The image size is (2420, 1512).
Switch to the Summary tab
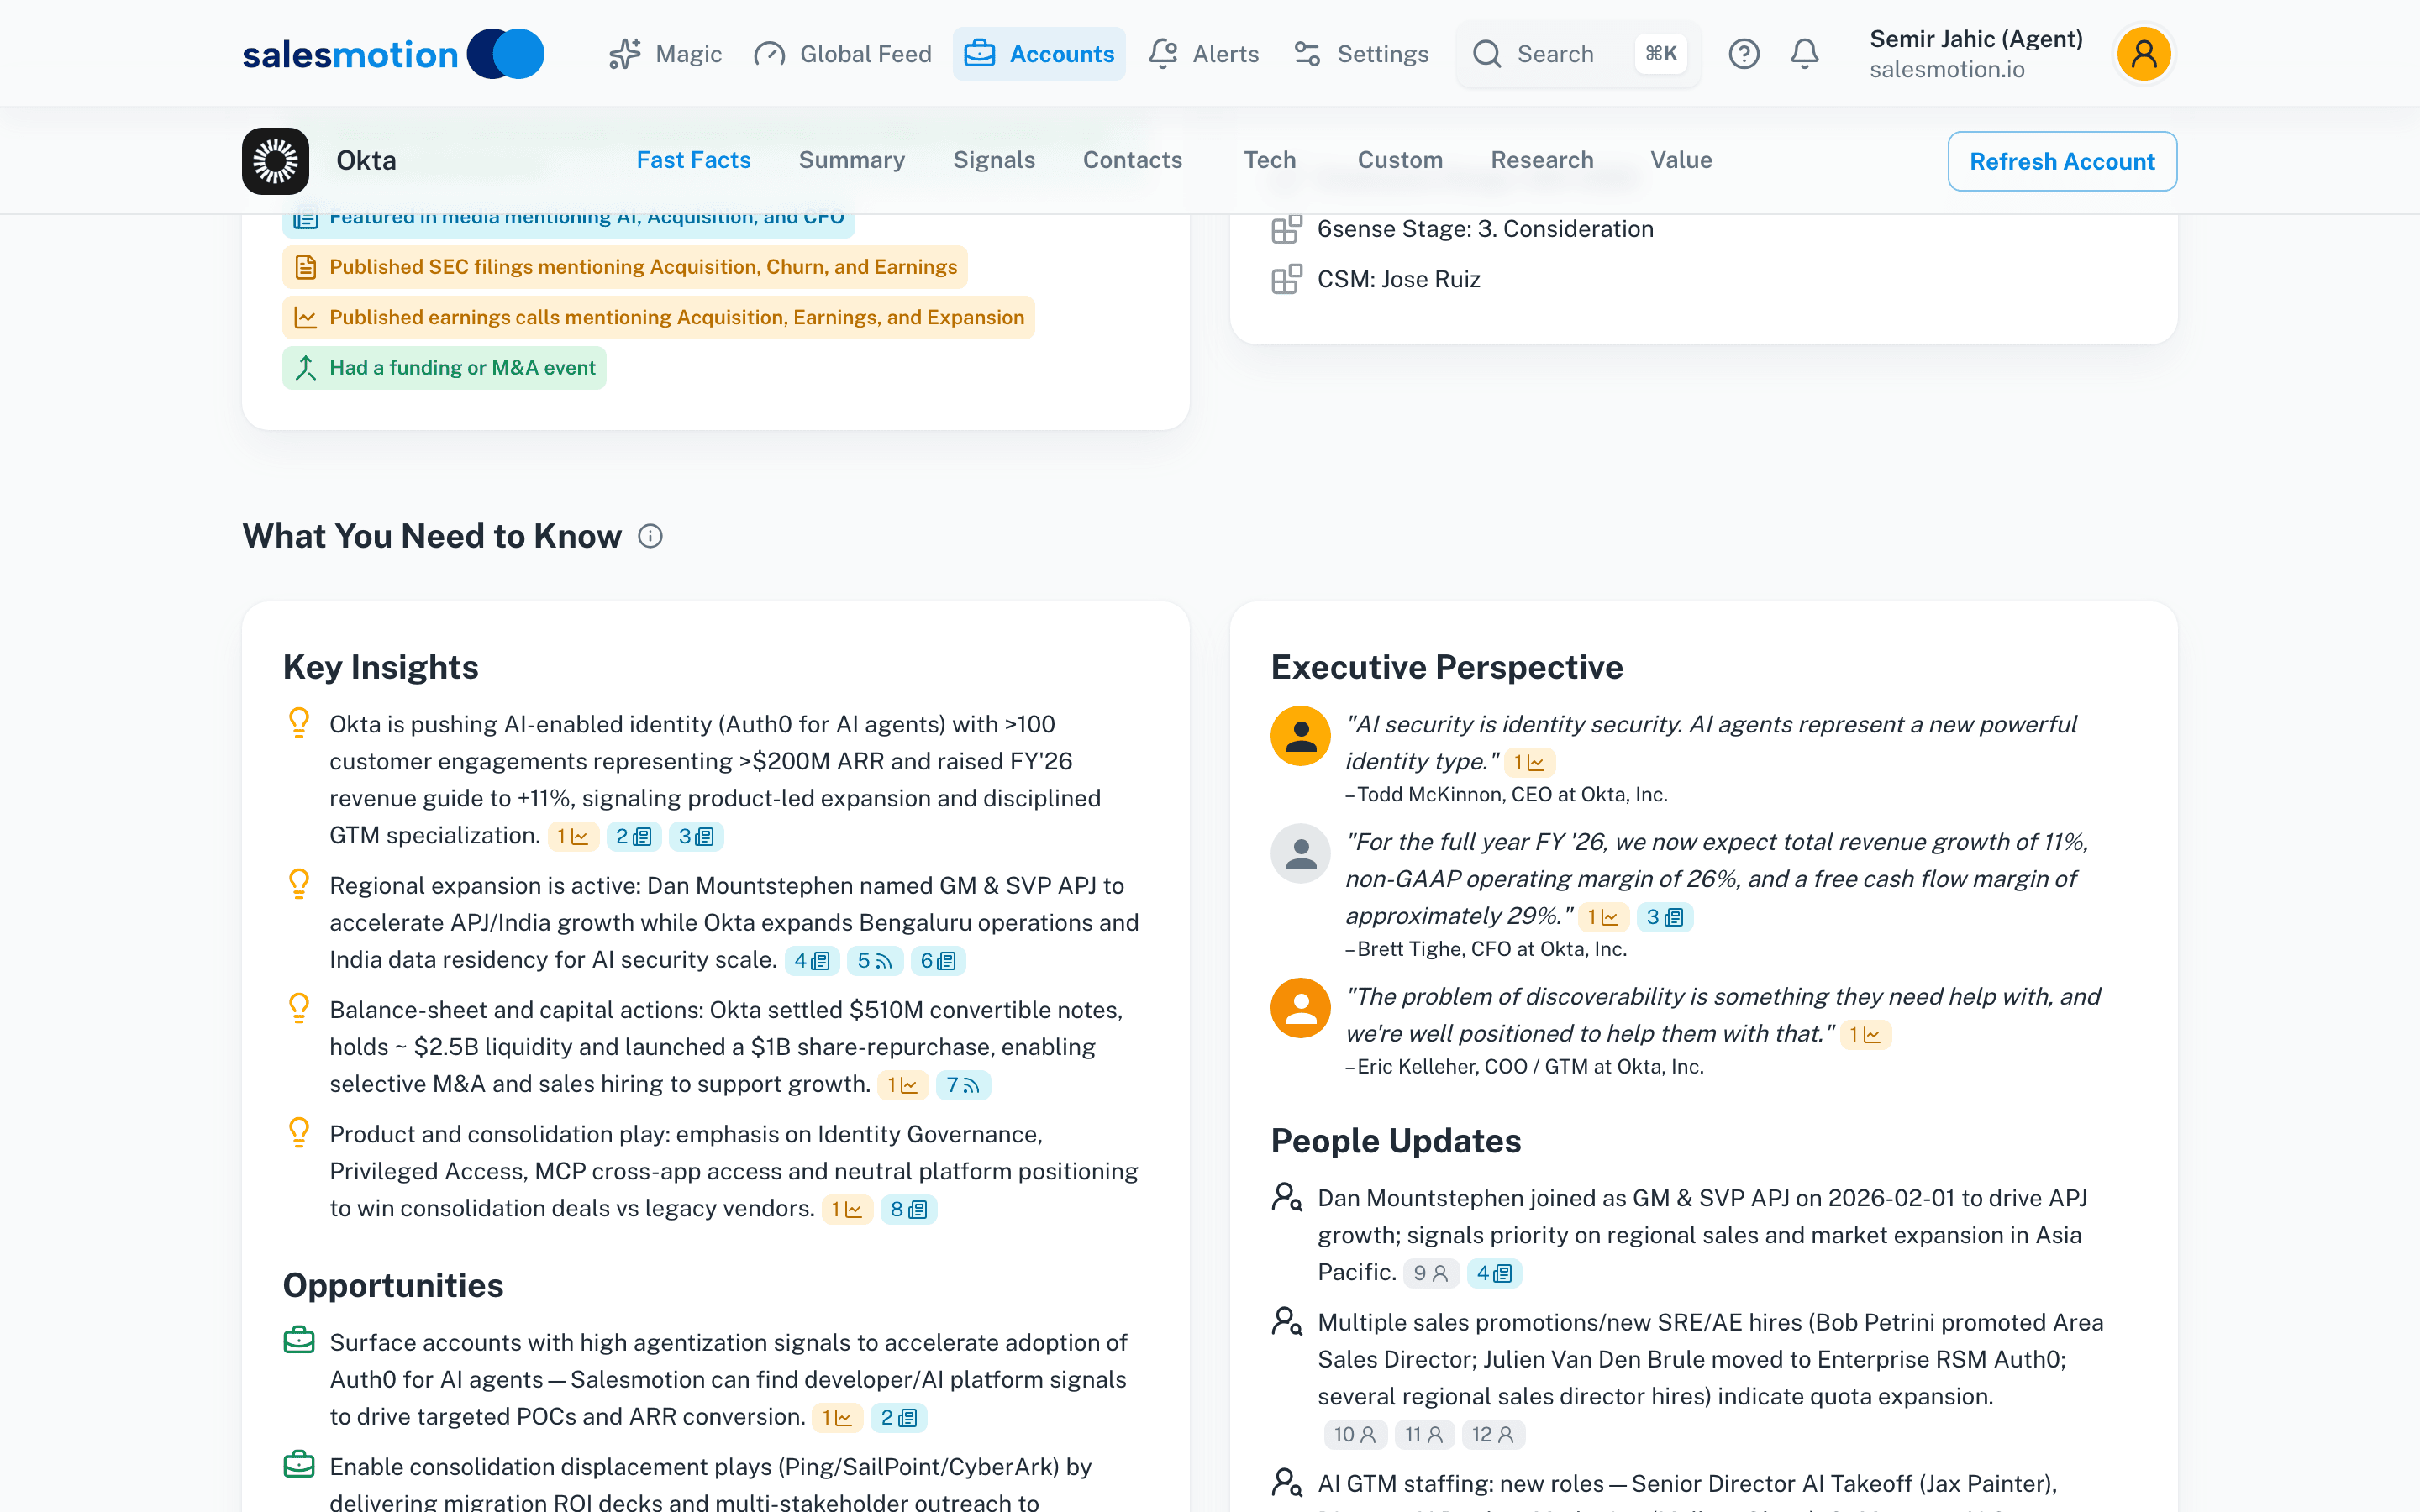point(851,160)
